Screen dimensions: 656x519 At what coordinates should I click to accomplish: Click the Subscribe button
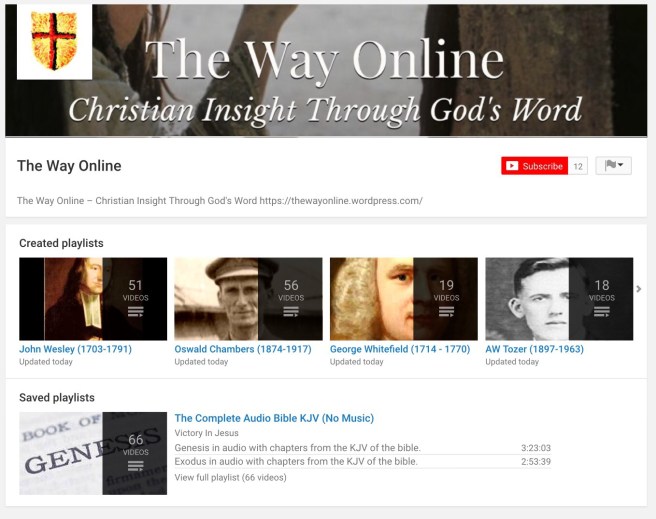pos(534,166)
